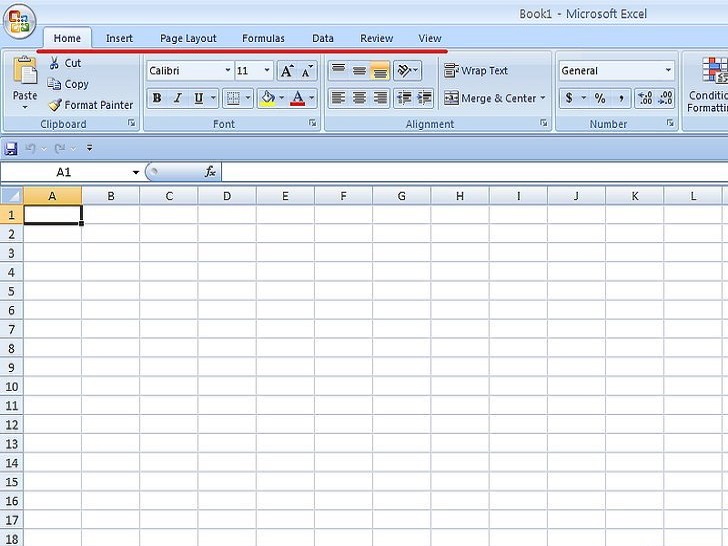Open Conditional Formatting

(707, 85)
